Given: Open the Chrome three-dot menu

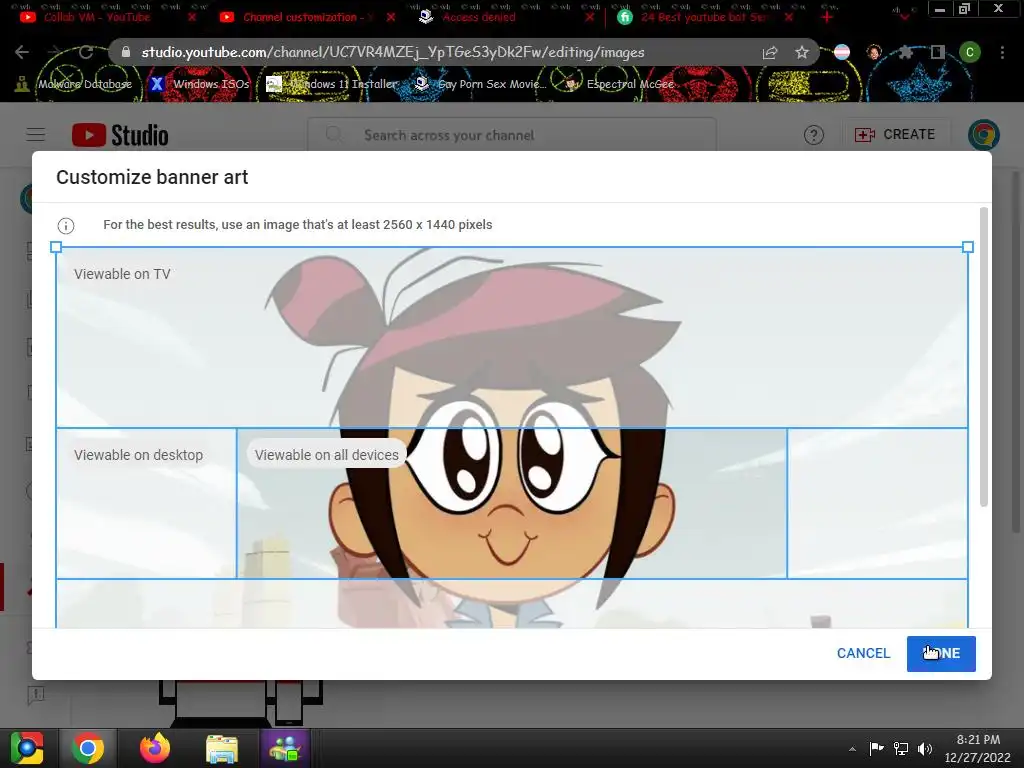Looking at the screenshot, I should point(1002,52).
